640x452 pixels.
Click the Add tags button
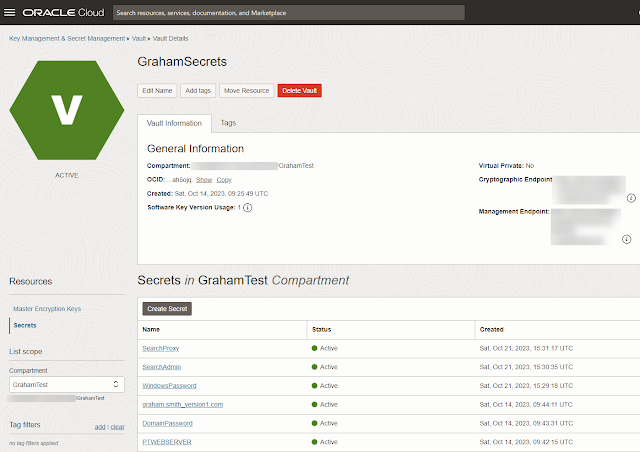(198, 91)
